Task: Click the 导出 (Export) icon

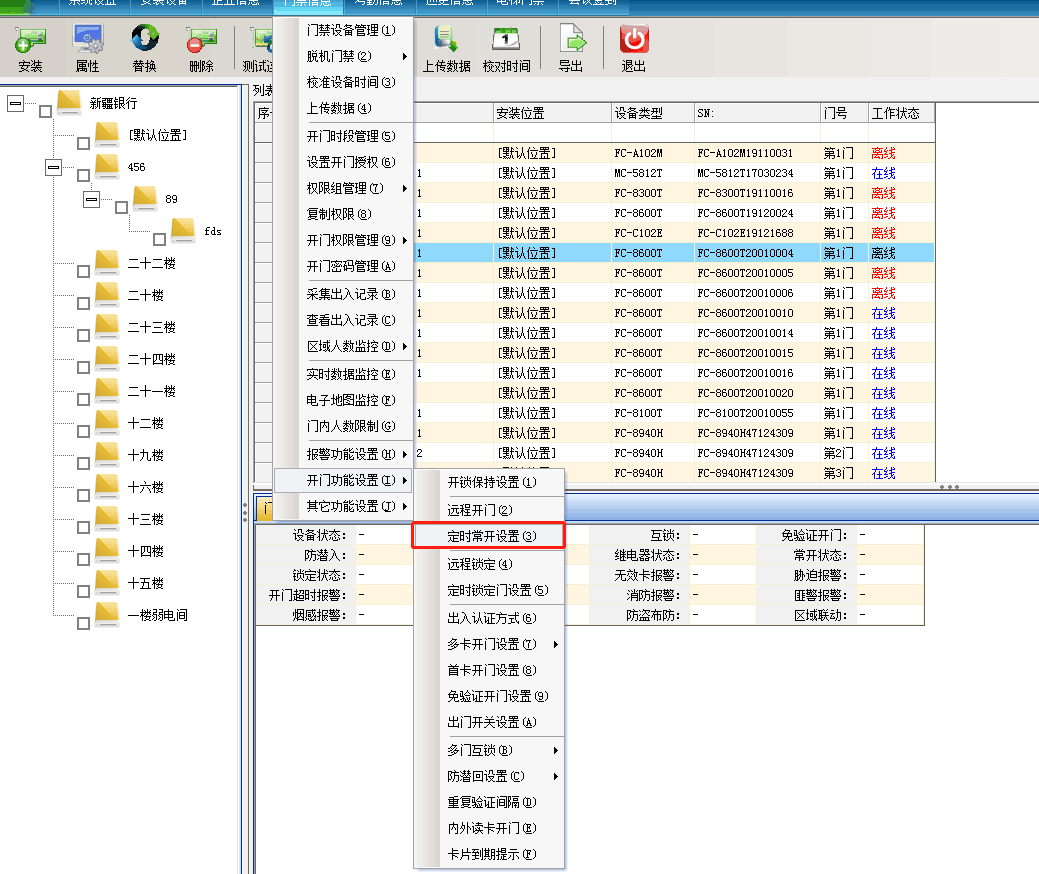Action: (x=573, y=47)
